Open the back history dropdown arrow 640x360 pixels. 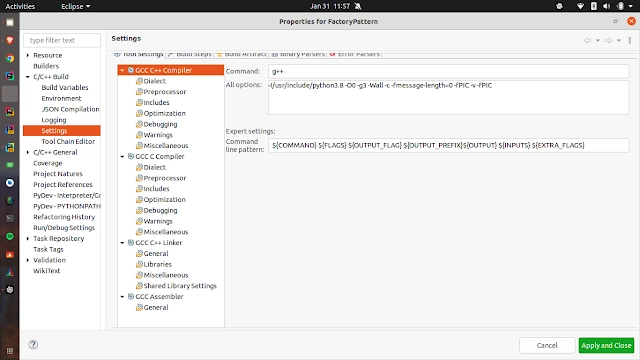click(x=598, y=40)
